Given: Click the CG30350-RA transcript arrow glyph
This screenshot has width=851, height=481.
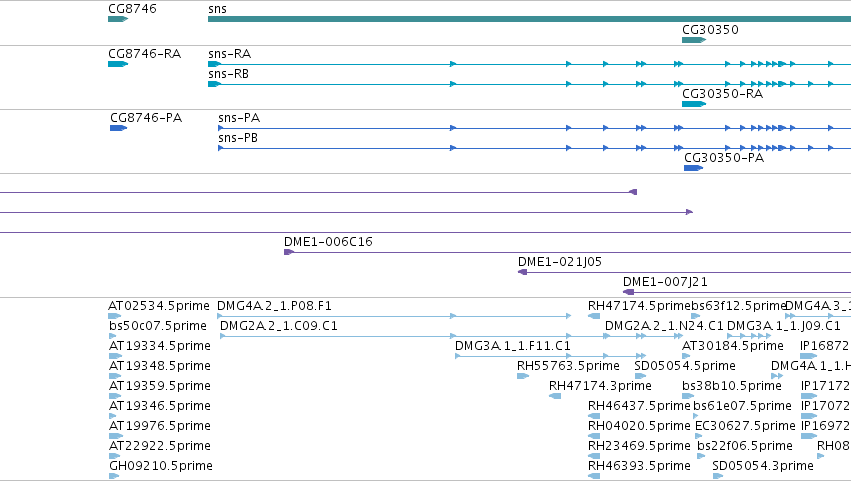Looking at the screenshot, I should pos(694,104).
